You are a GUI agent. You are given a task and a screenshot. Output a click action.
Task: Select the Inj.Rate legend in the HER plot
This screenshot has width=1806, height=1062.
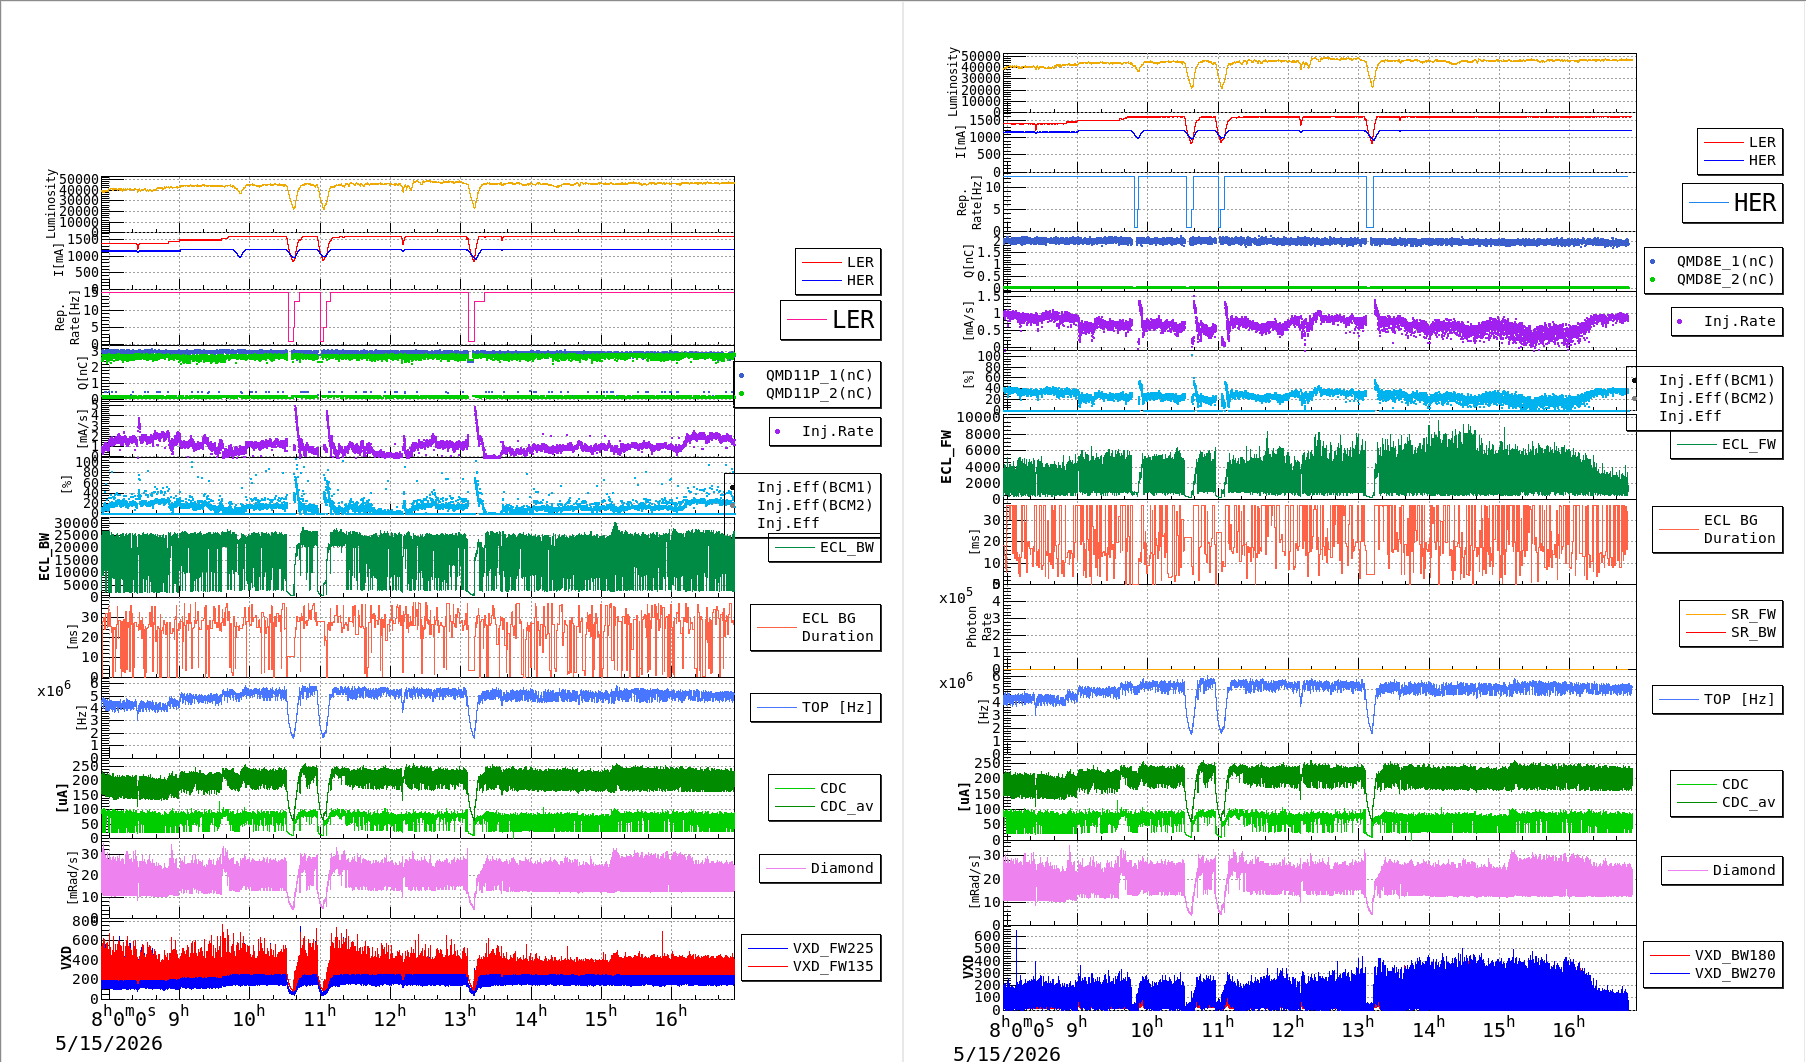(x=1727, y=322)
